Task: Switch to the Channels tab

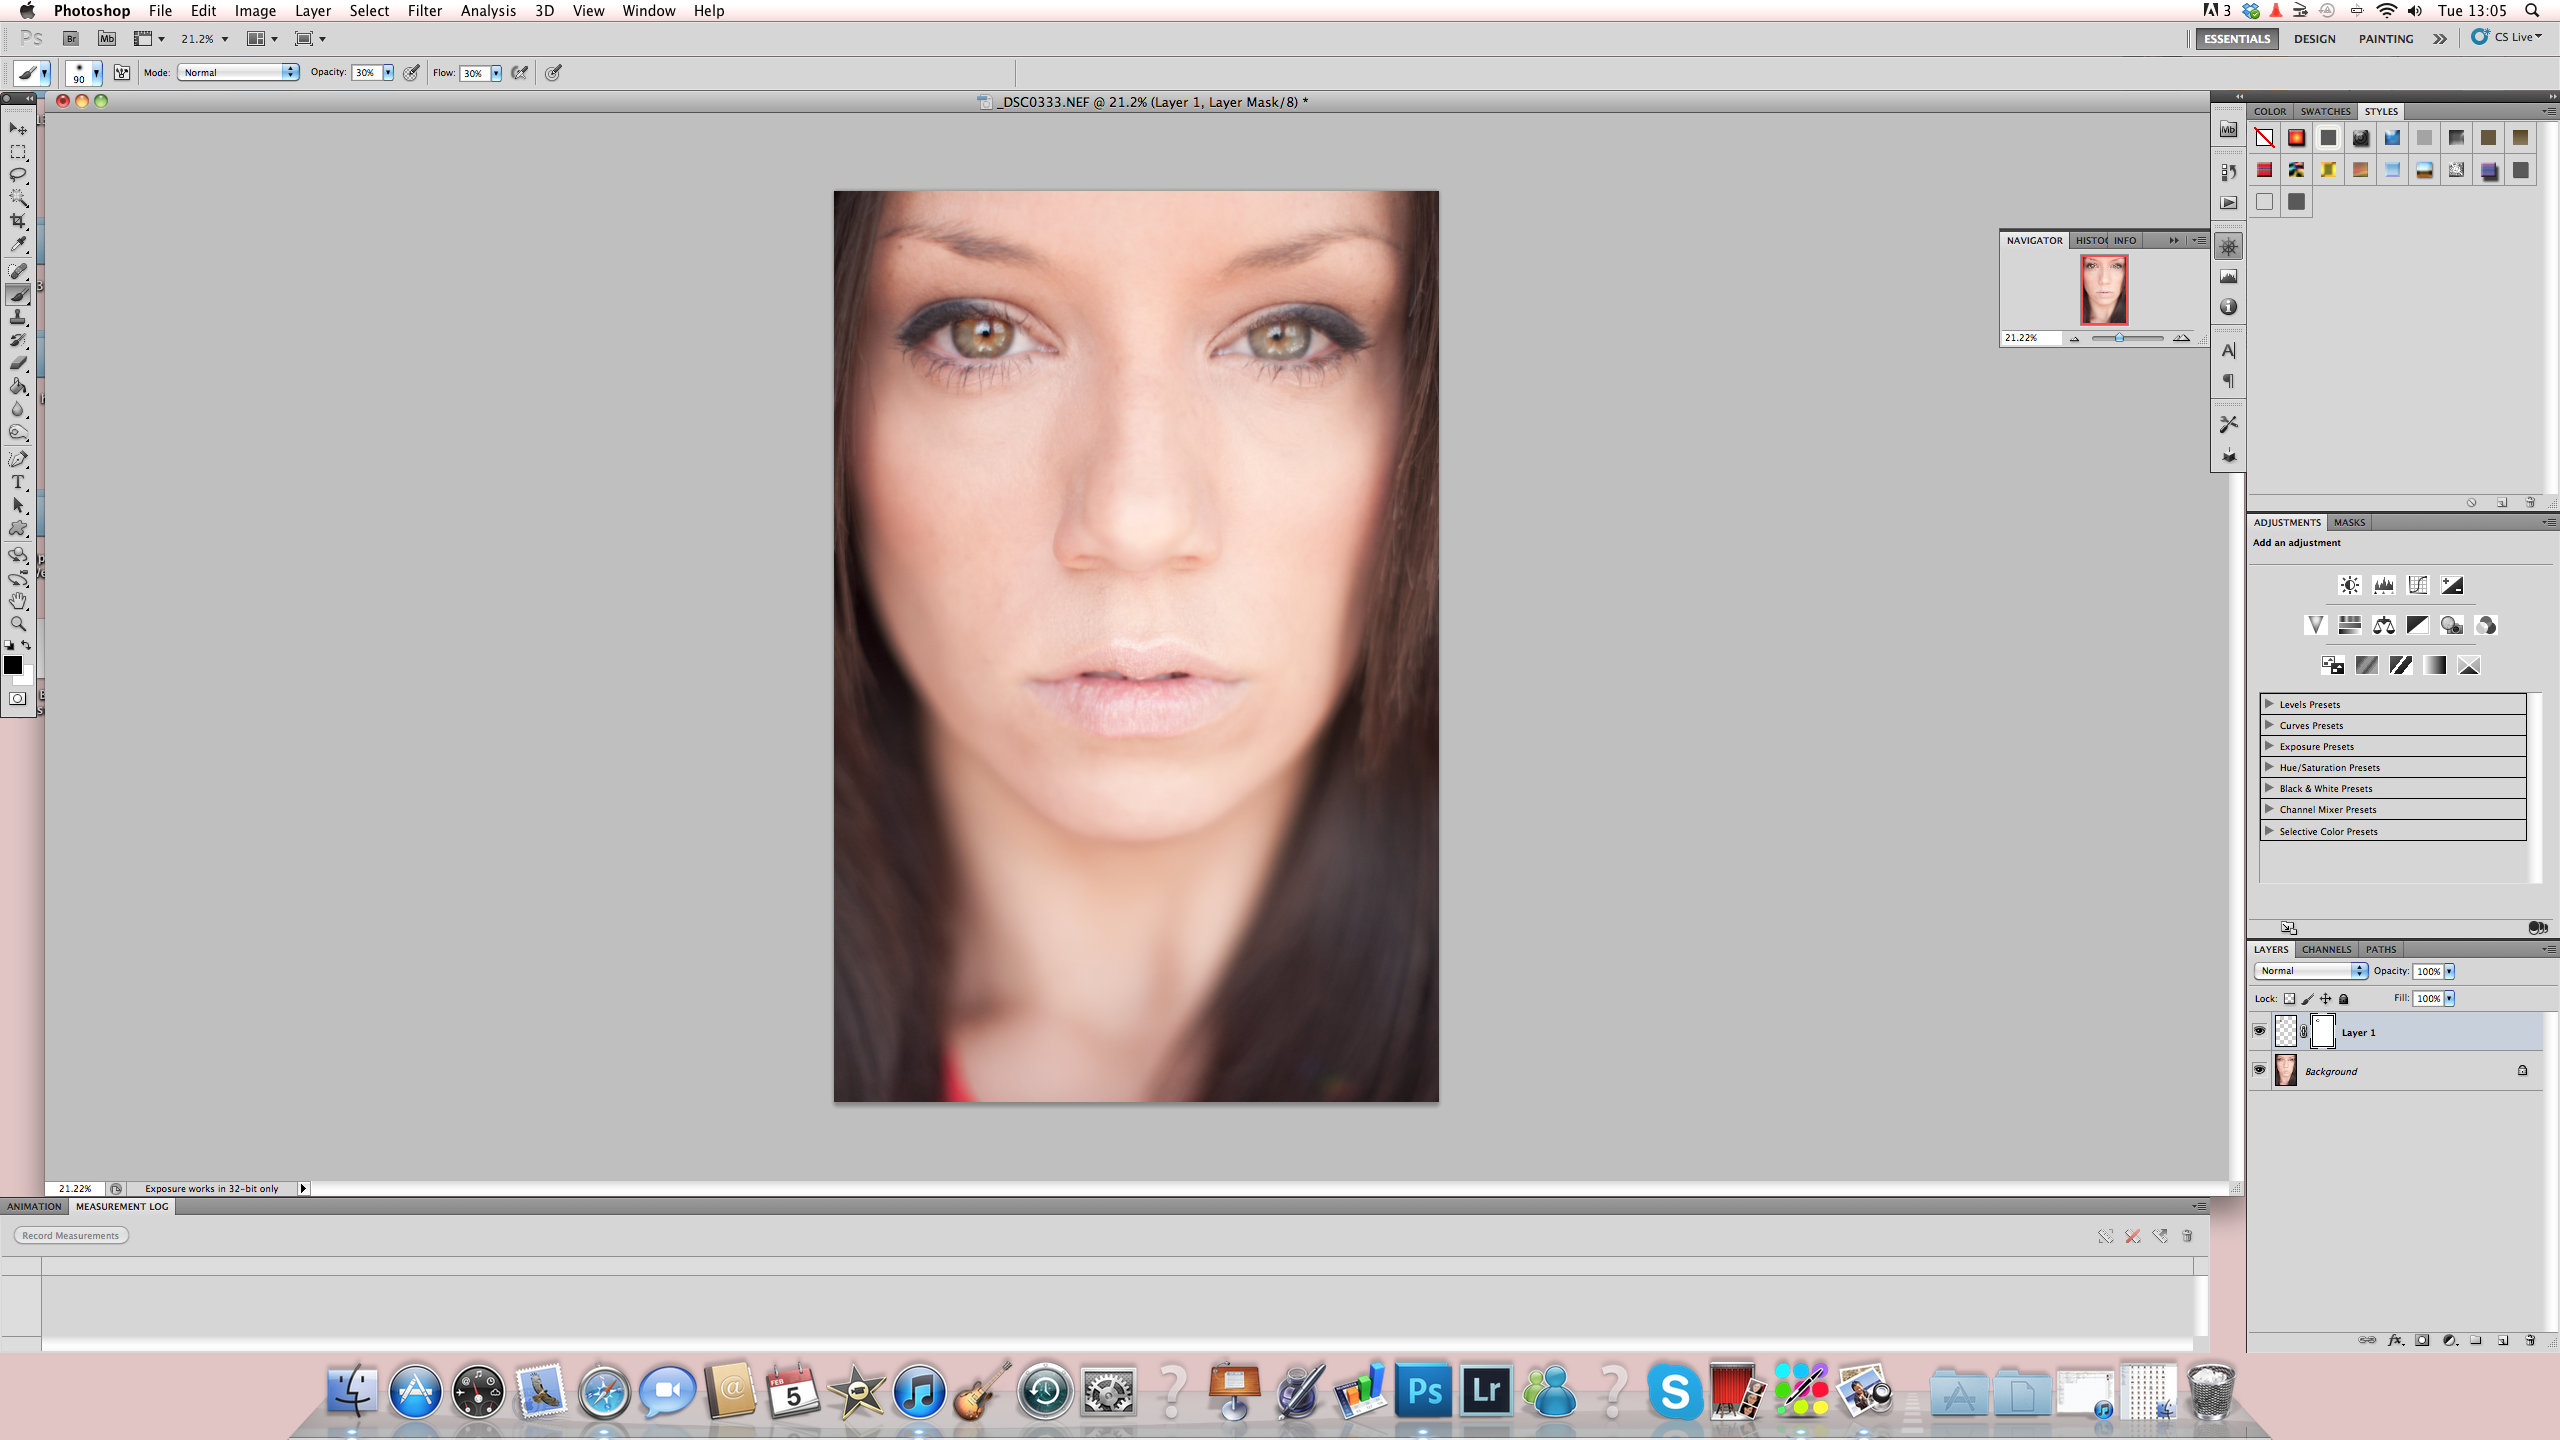Action: click(x=2325, y=949)
